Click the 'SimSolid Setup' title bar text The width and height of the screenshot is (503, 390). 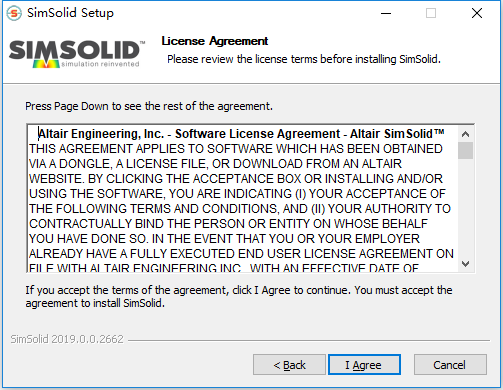[x=70, y=13]
